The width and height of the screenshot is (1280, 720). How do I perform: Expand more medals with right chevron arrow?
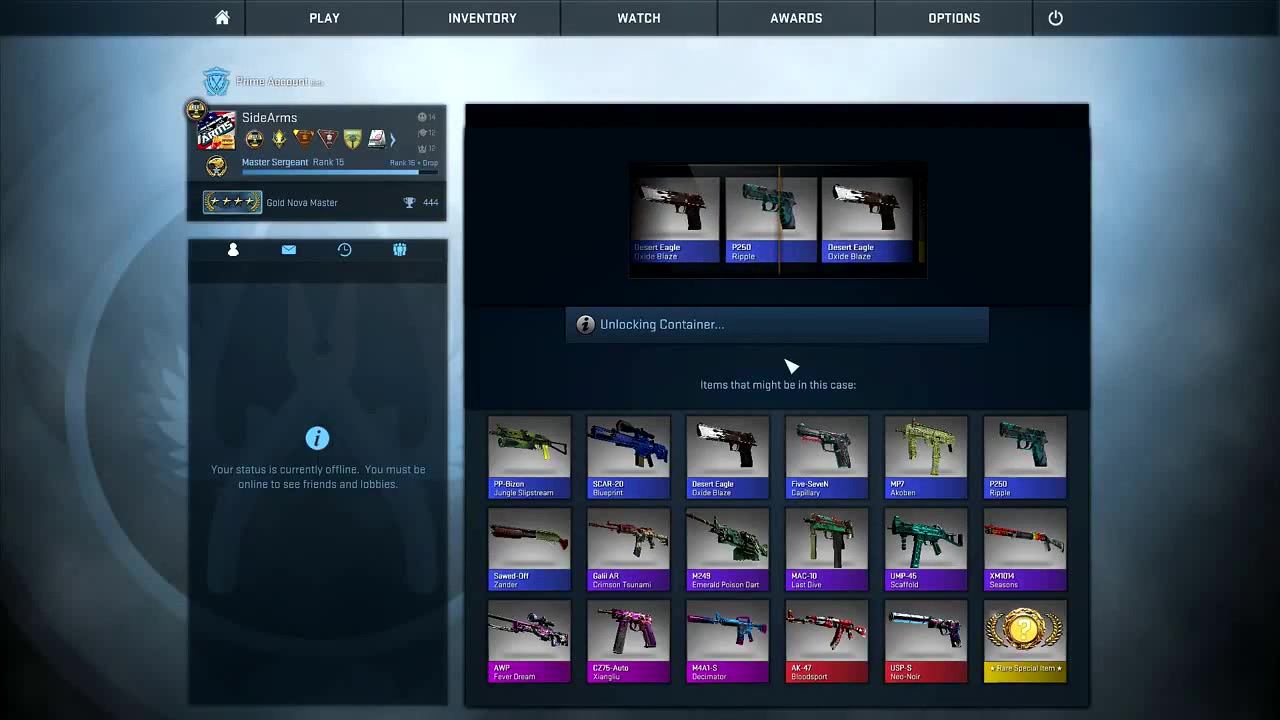[393, 140]
